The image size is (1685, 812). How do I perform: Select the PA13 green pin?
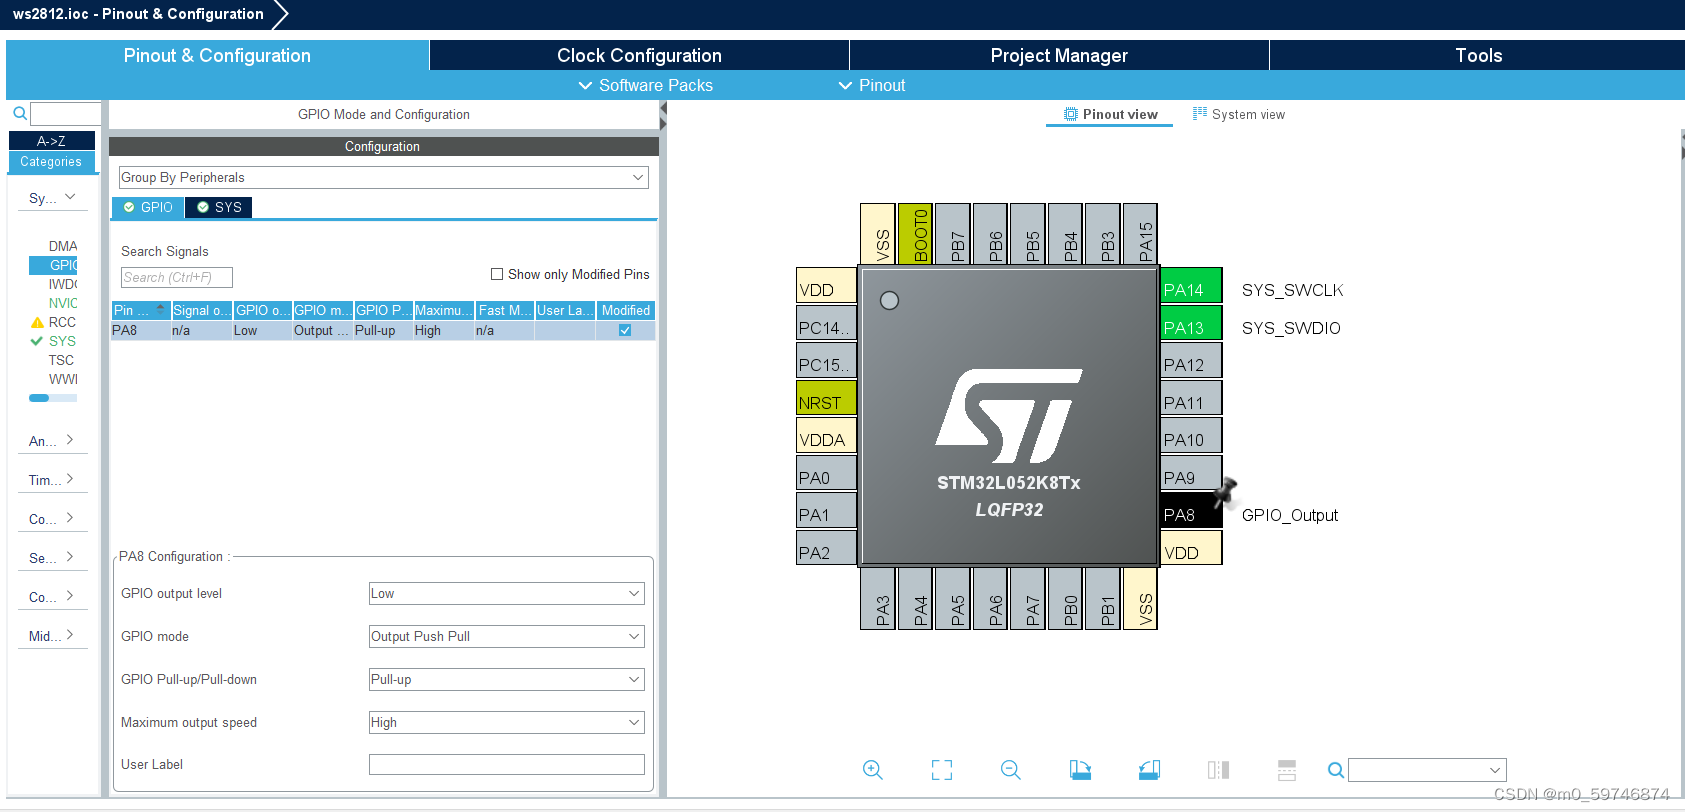click(1191, 323)
